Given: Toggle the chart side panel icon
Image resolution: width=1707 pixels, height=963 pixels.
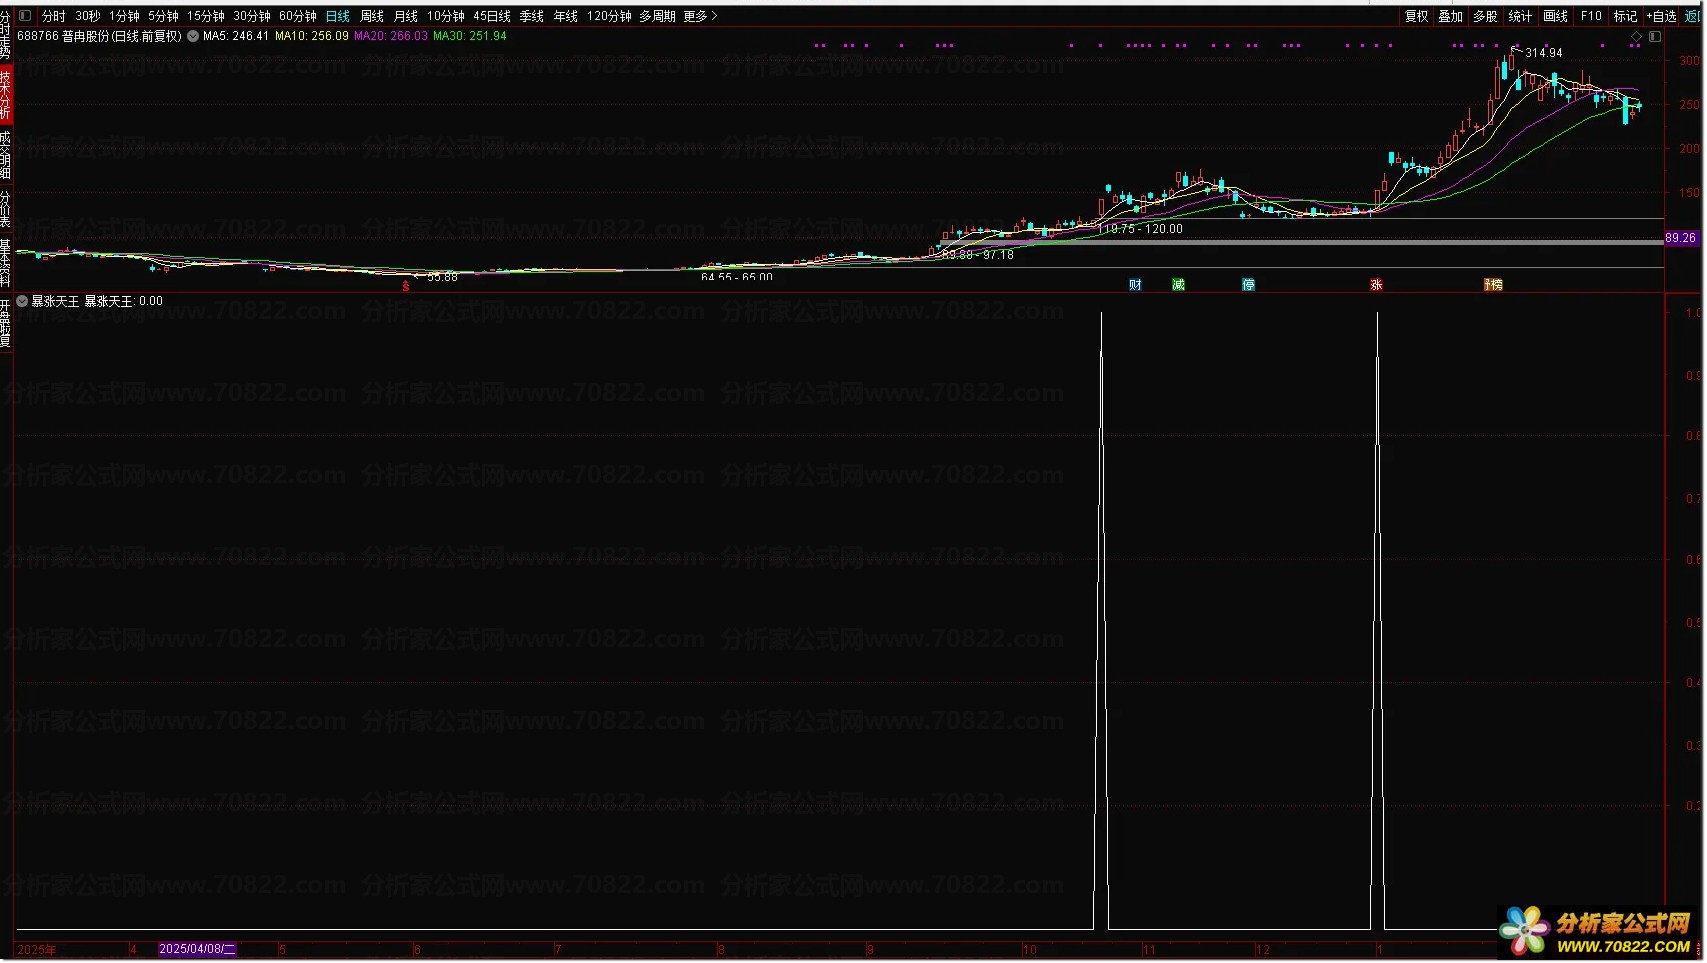Looking at the screenshot, I should click(x=1655, y=37).
